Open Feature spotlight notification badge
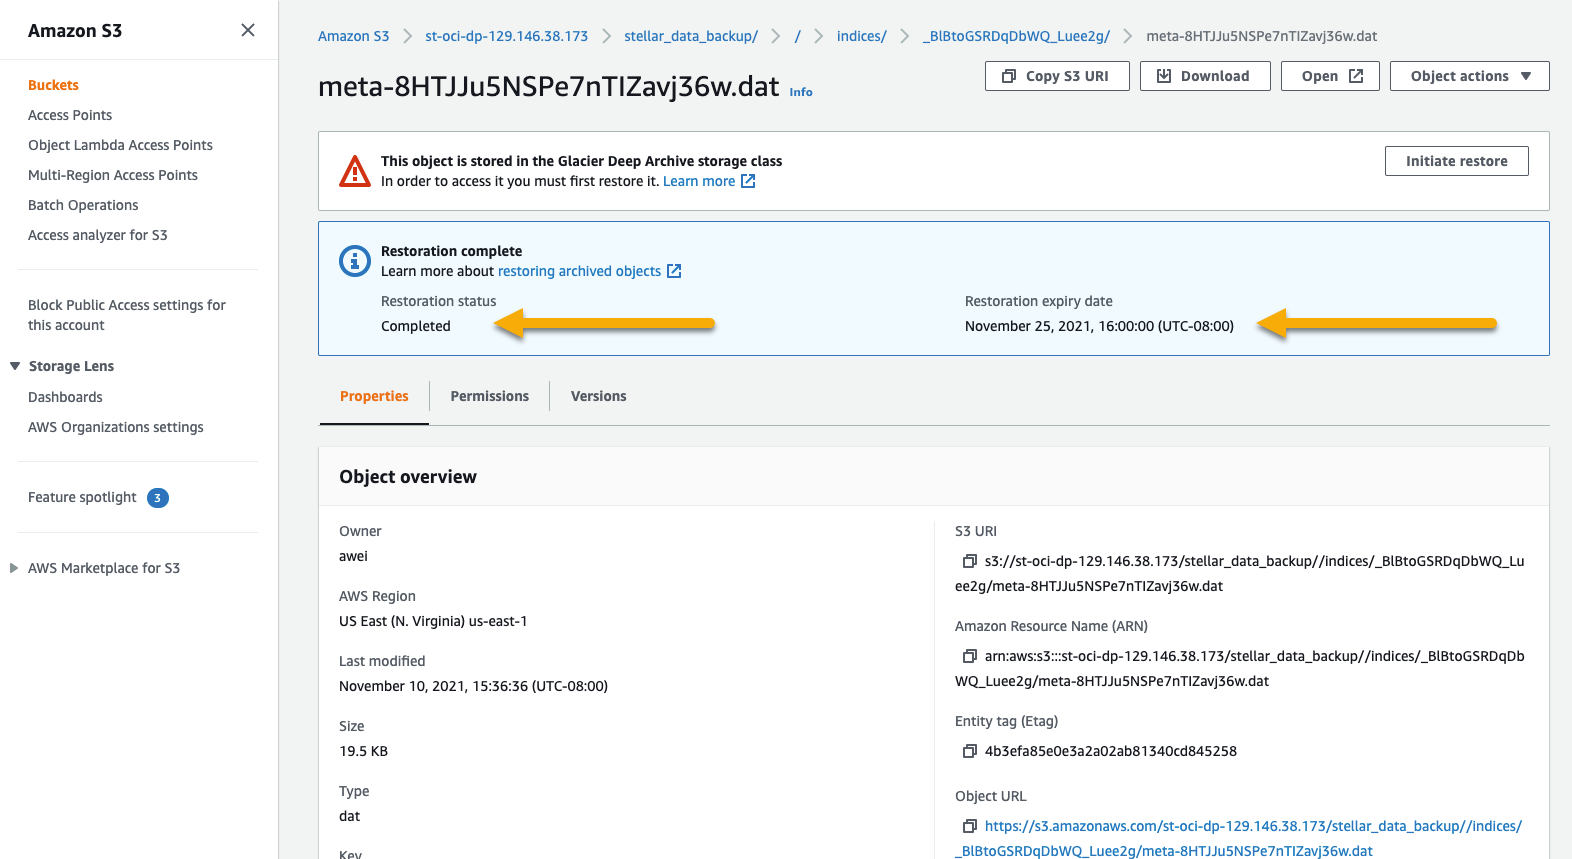Viewport: 1572px width, 859px height. 158,498
